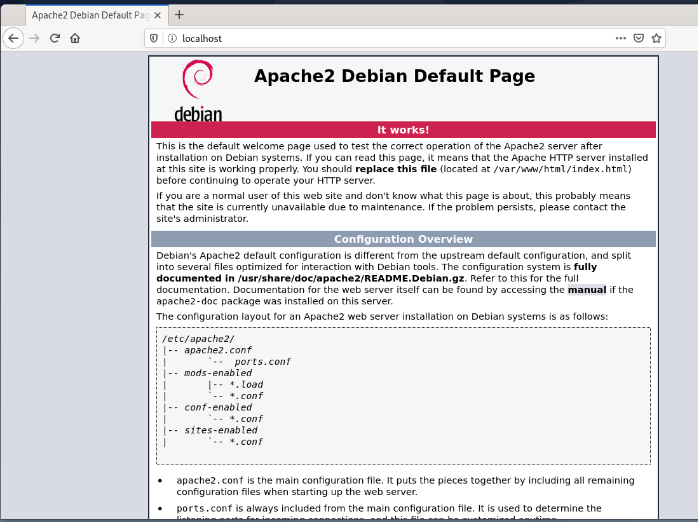
Task: Click the forward navigation arrow
Action: (x=34, y=38)
